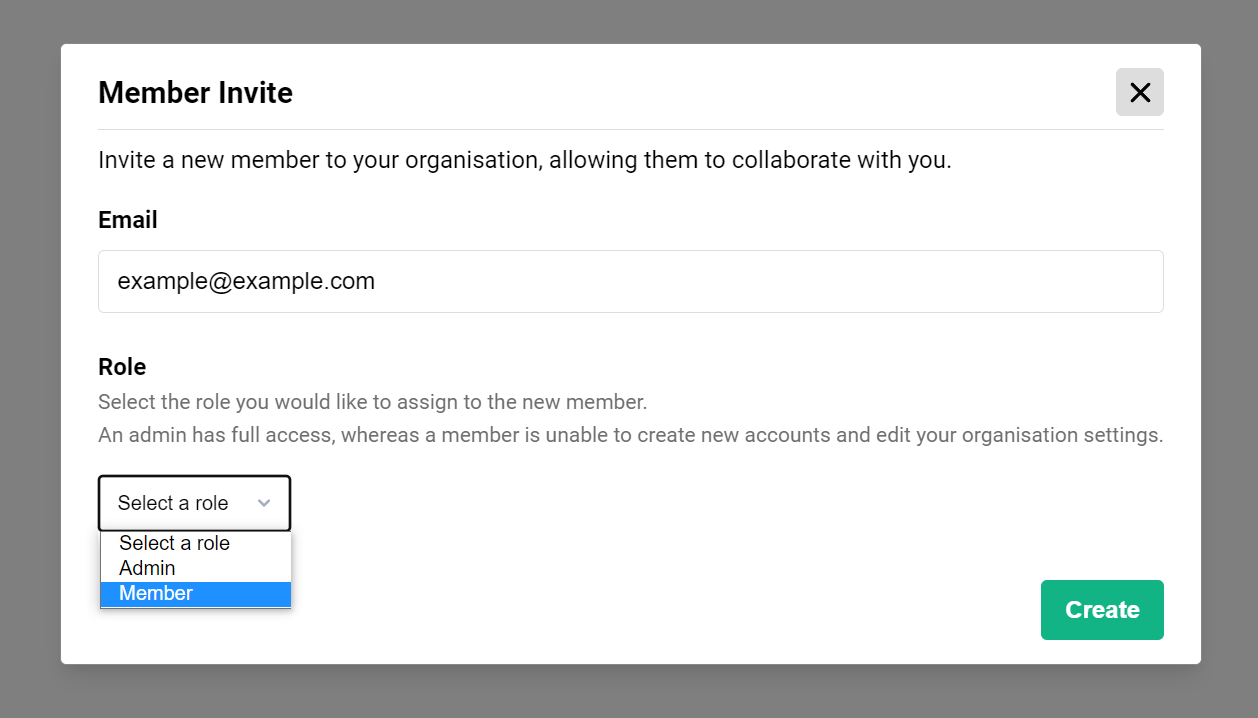Image resolution: width=1258 pixels, height=718 pixels.
Task: Click the 'Select the role you would like' hint
Action: coord(372,402)
